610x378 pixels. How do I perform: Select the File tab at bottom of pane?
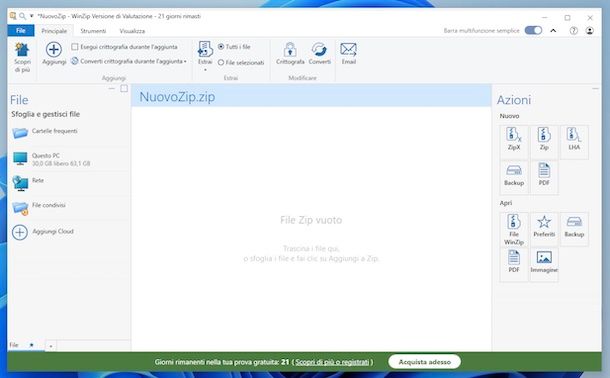click(14, 345)
